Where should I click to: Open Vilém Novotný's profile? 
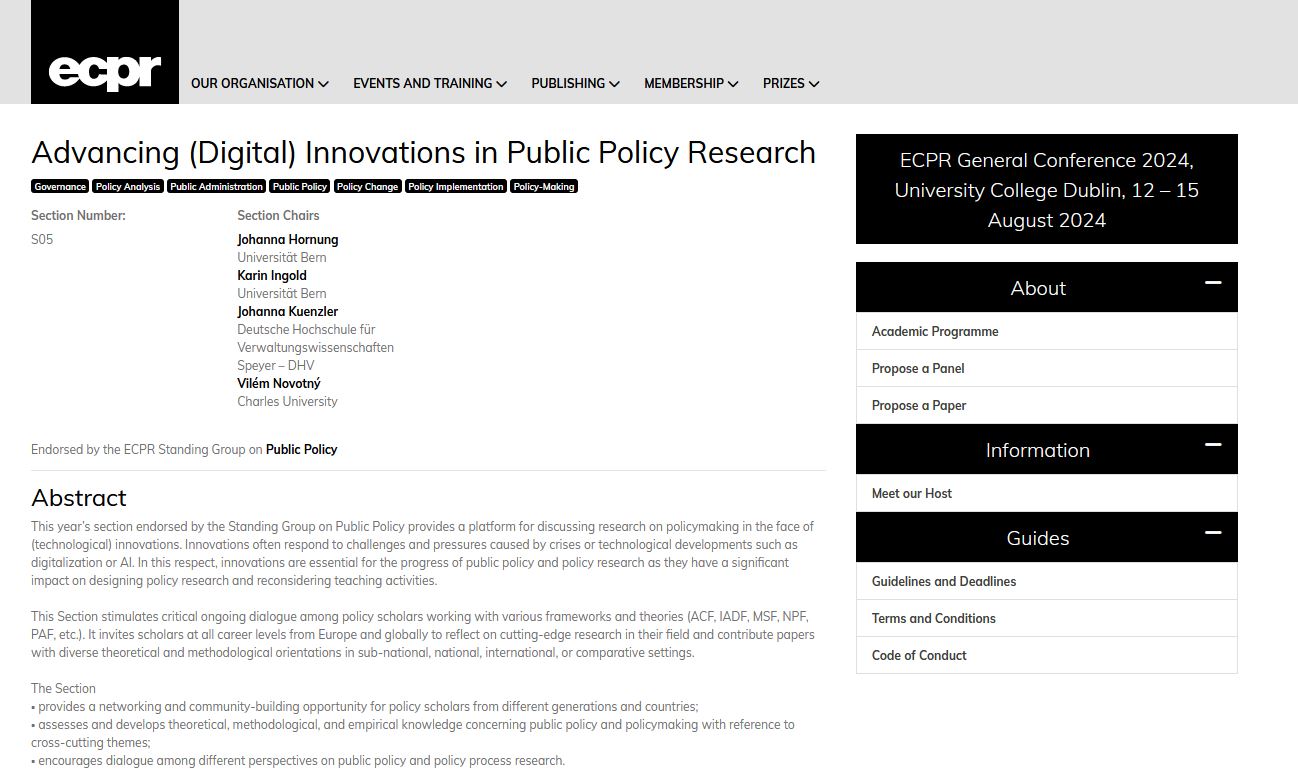pyautogui.click(x=279, y=384)
